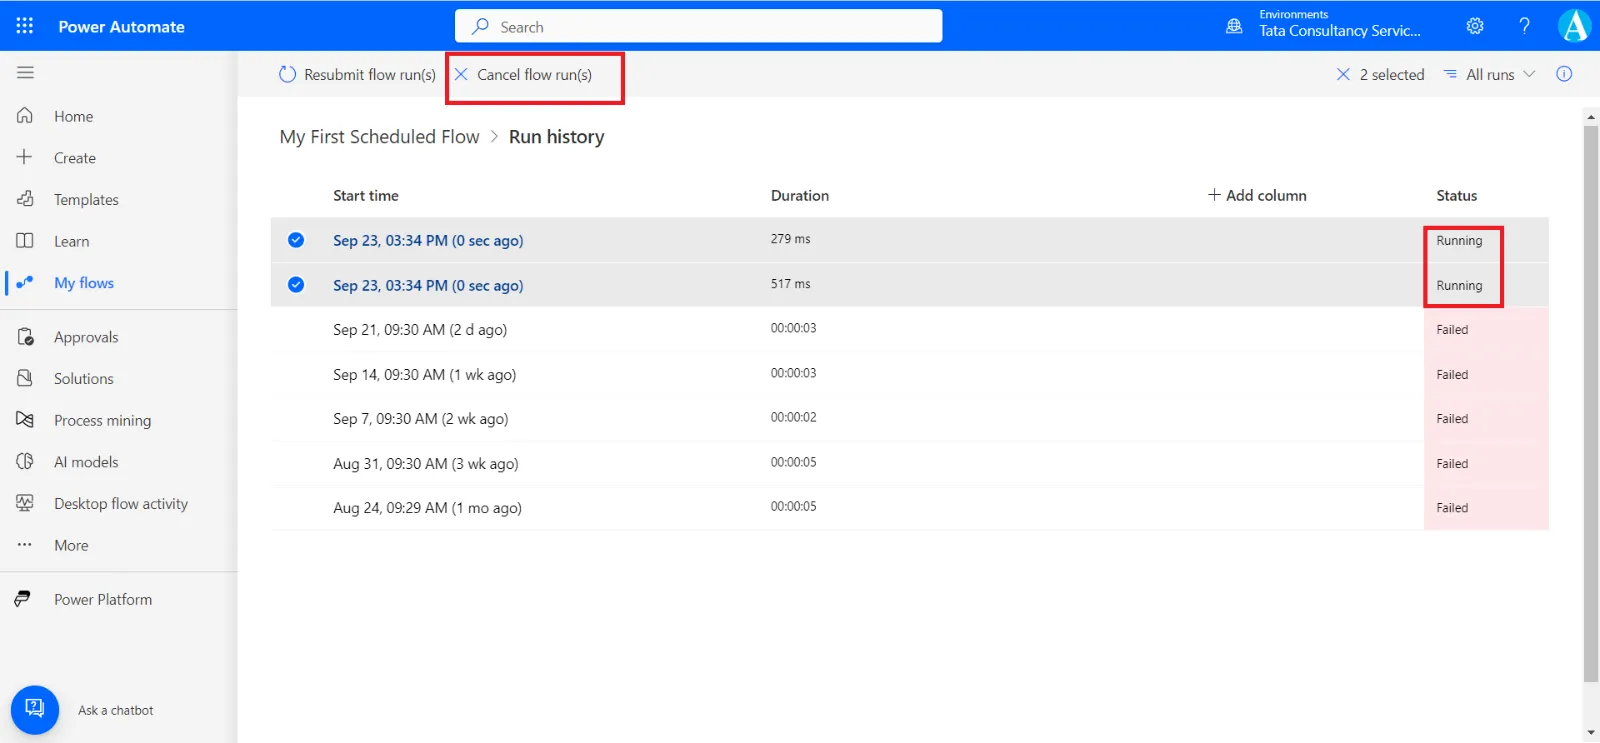Screen dimensions: 1600x743
Task: Click the Environments globe icon
Action: pyautogui.click(x=1234, y=26)
